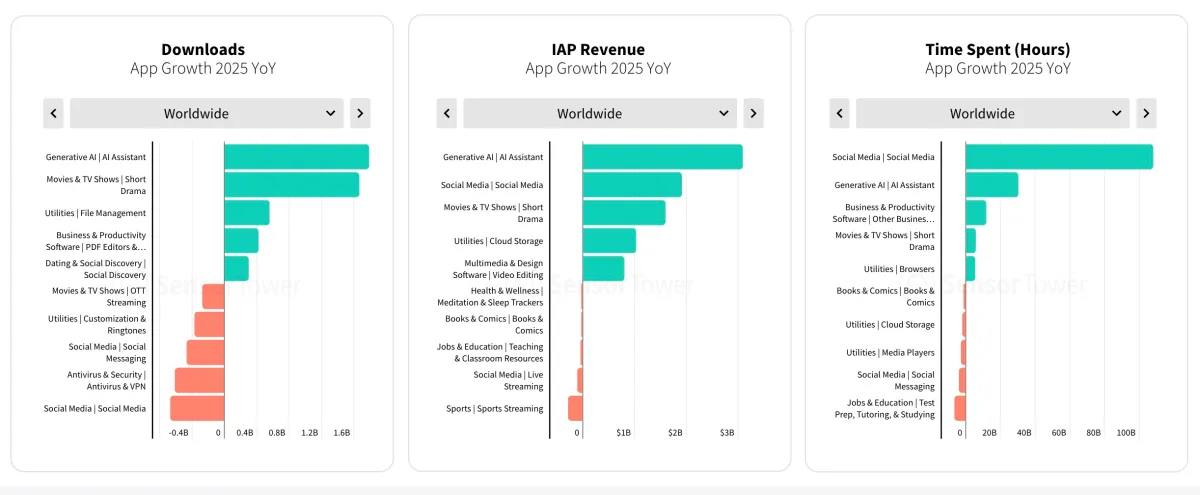
Task: Select Short Drama bar in Downloads chart
Action: (291, 185)
